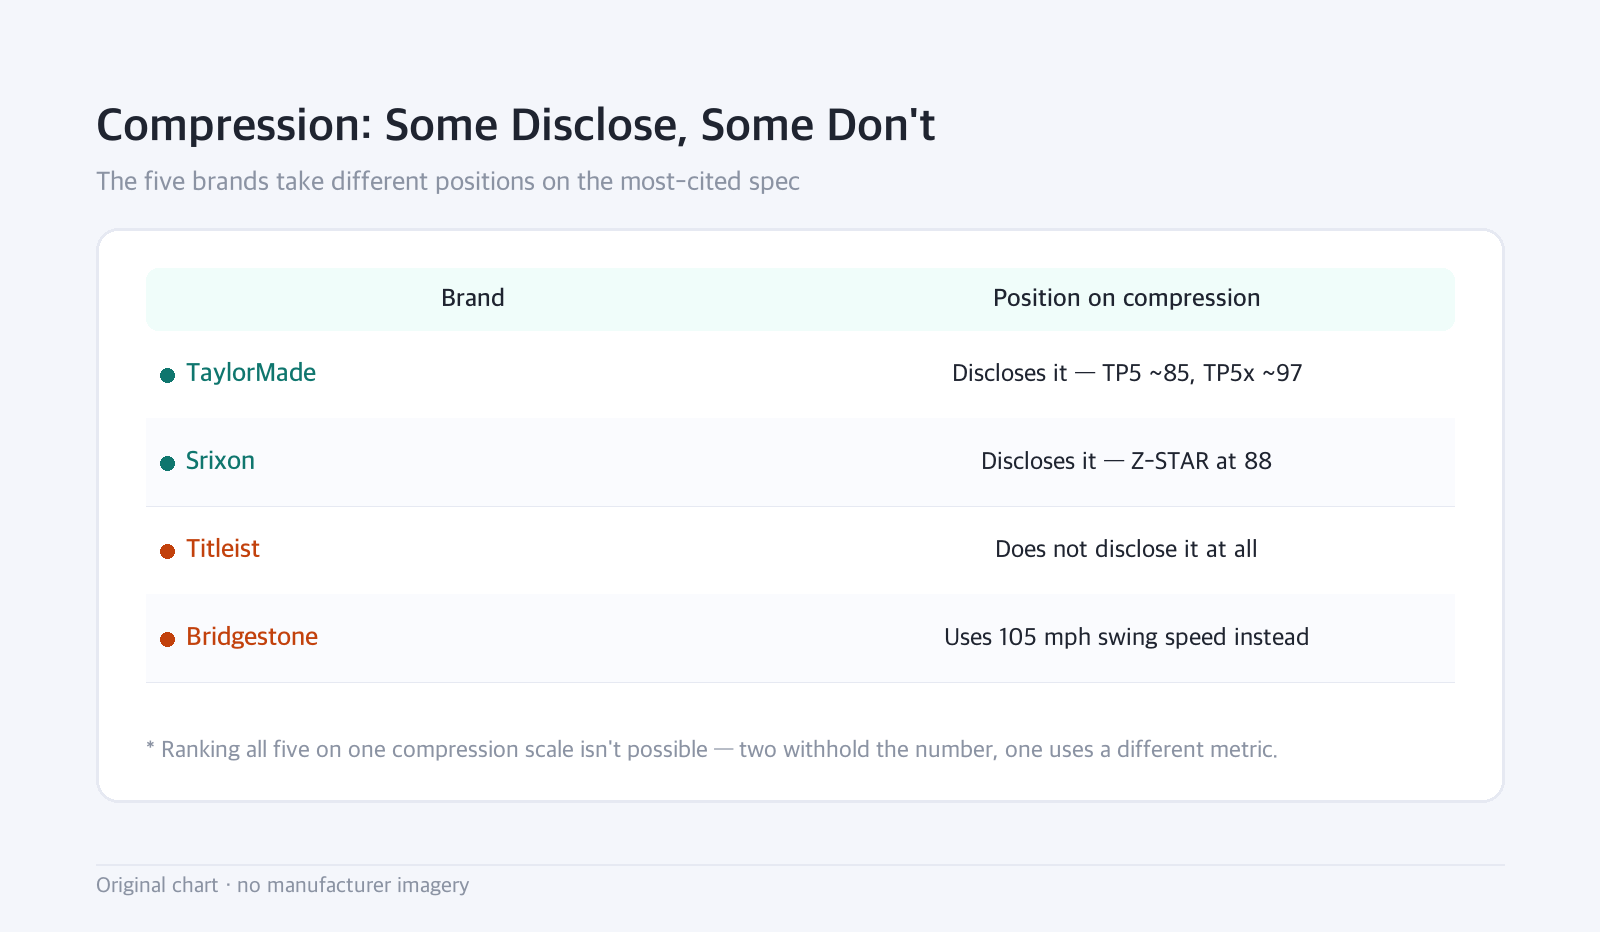The width and height of the screenshot is (1600, 932).
Task: Click the subtitle about five brands' positions
Action: coord(448,181)
